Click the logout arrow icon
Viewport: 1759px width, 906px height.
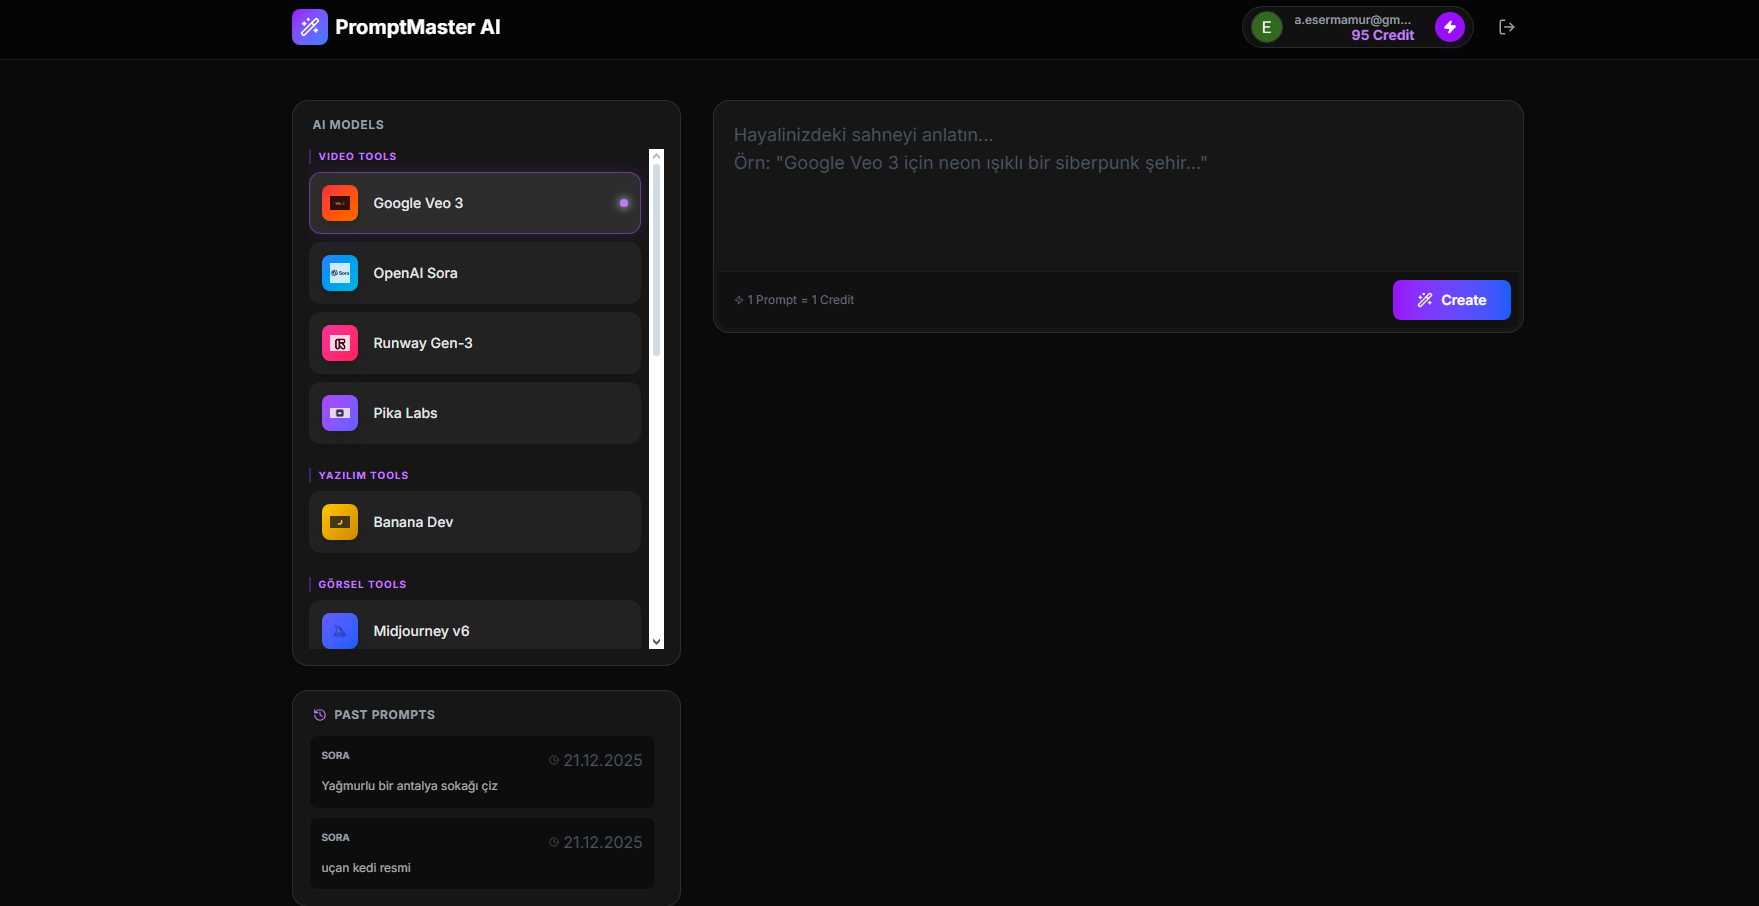(x=1507, y=27)
